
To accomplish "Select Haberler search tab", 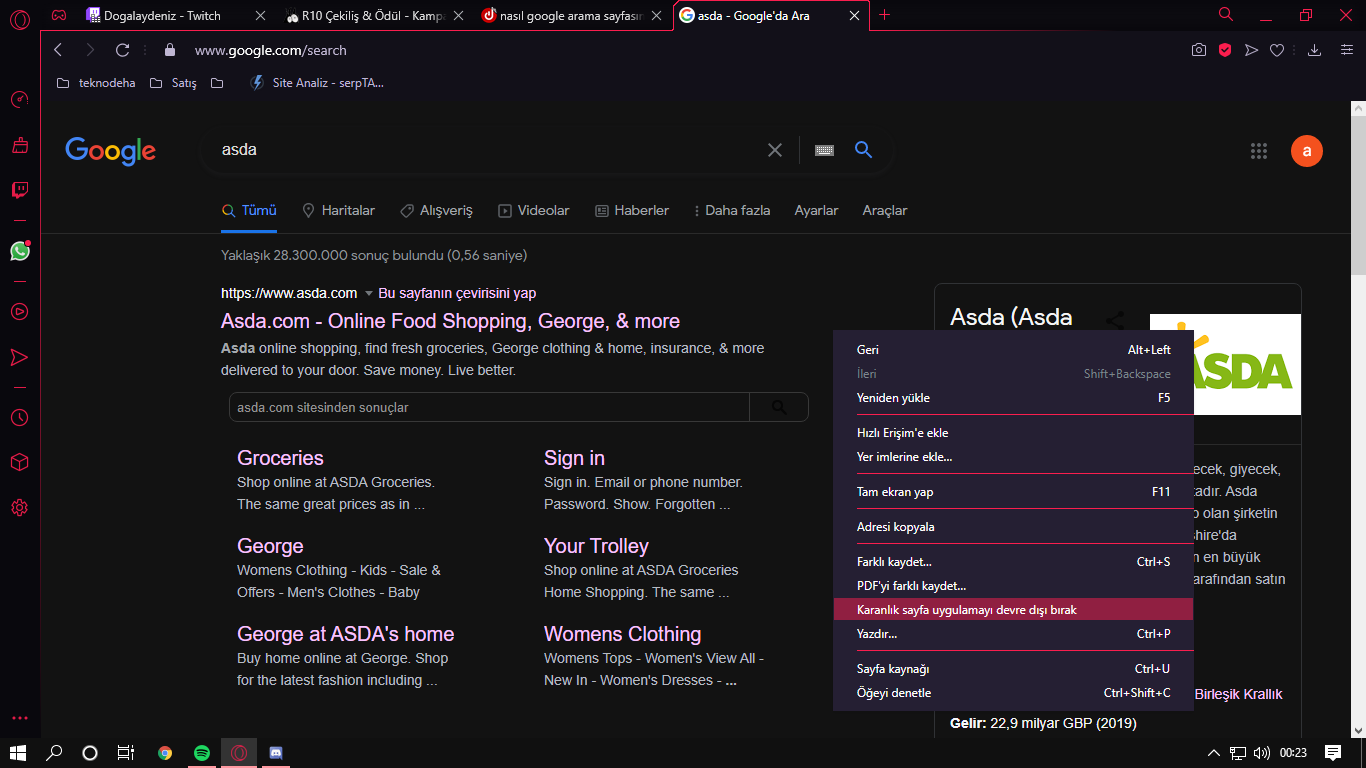I will [x=632, y=211].
